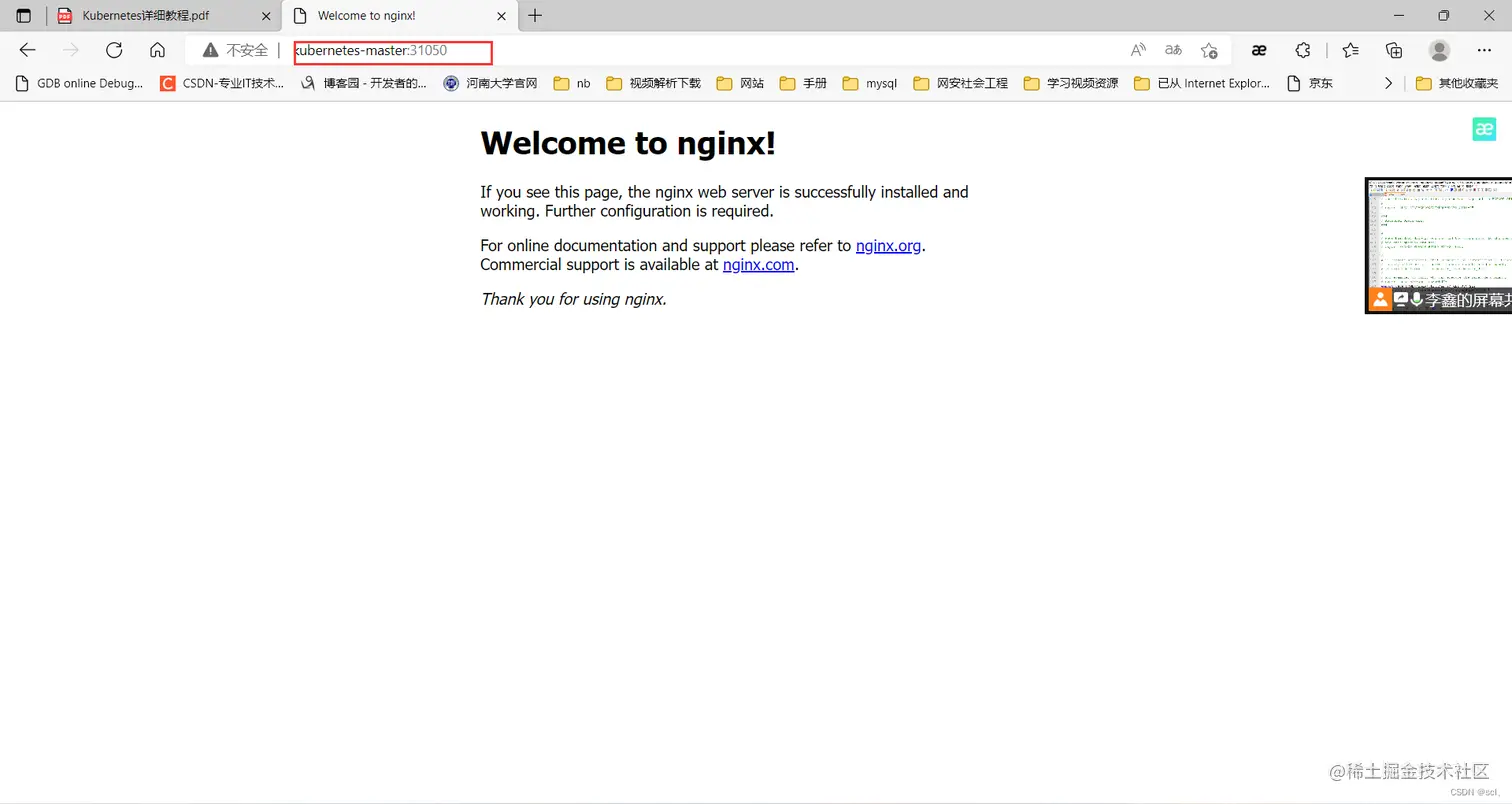1512x804 pixels.
Task: Switch to the Kubernetes详细教程.pdf tab
Action: (165, 16)
